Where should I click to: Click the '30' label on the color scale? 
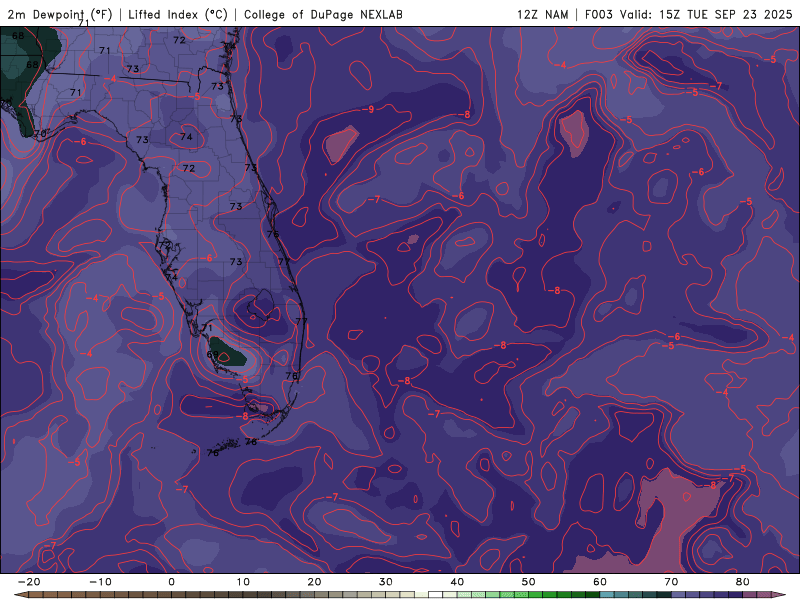click(x=386, y=582)
